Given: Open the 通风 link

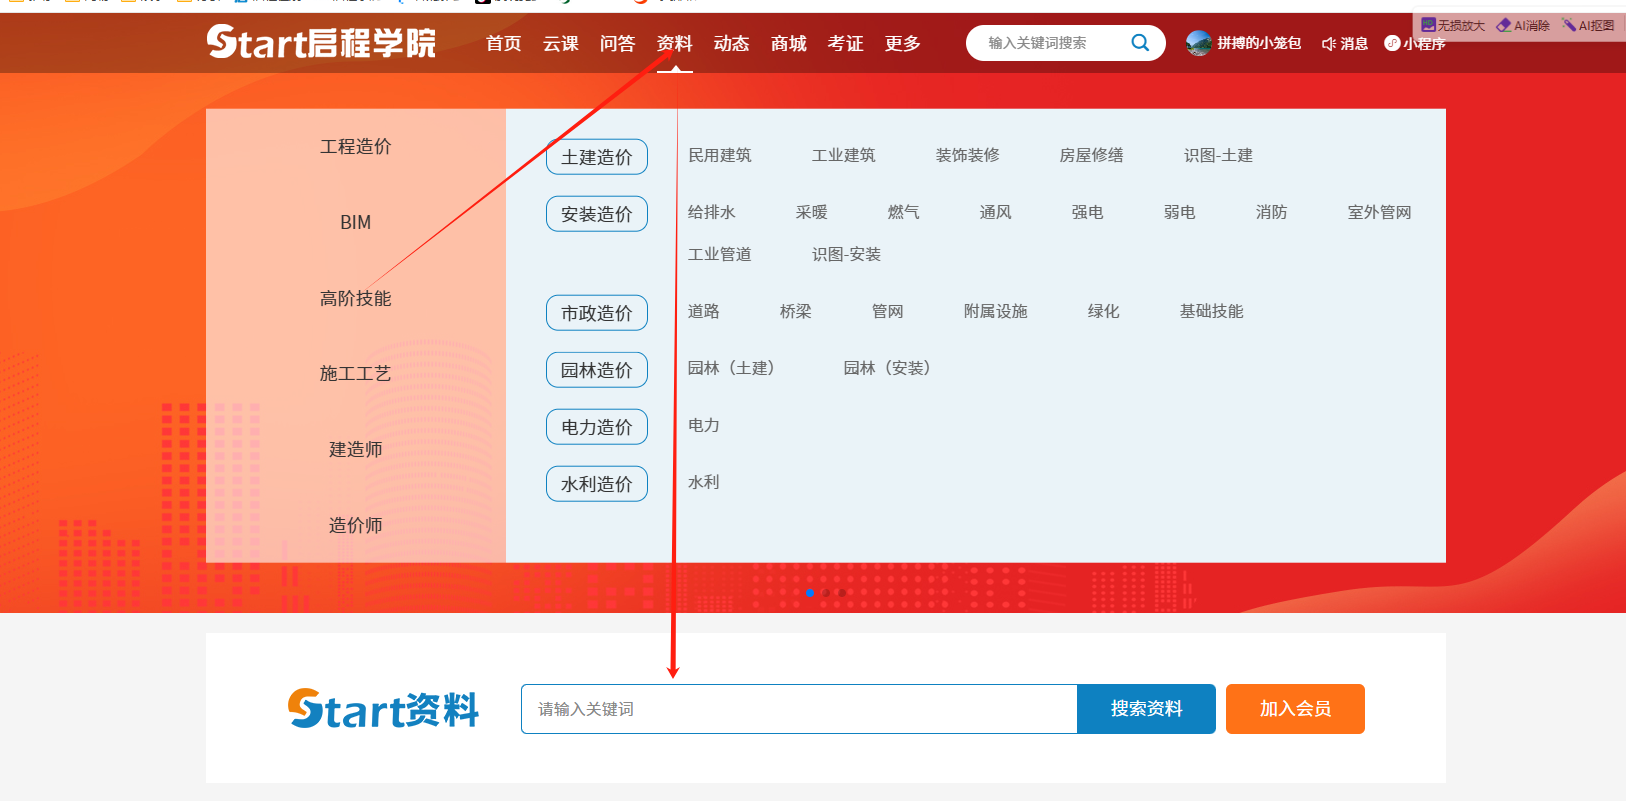Looking at the screenshot, I should [996, 212].
